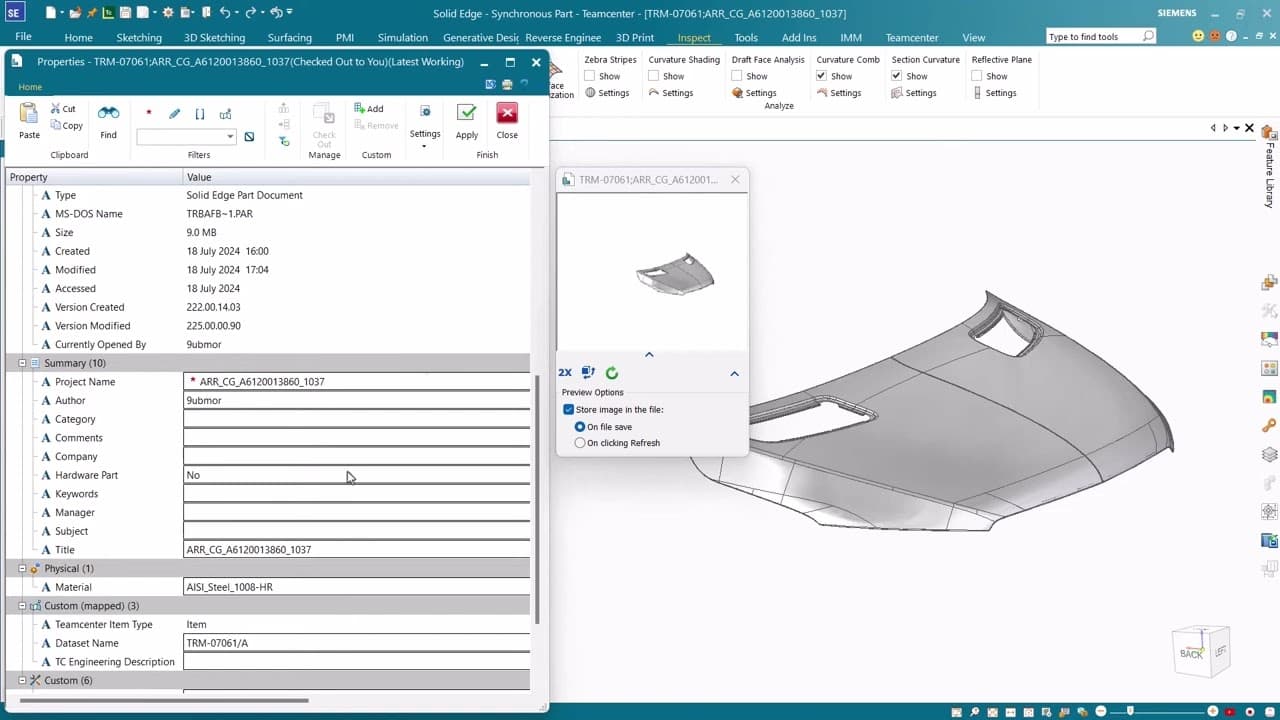The width and height of the screenshot is (1280, 720).
Task: Click the key icon in right docking bar
Action: tap(1269, 425)
